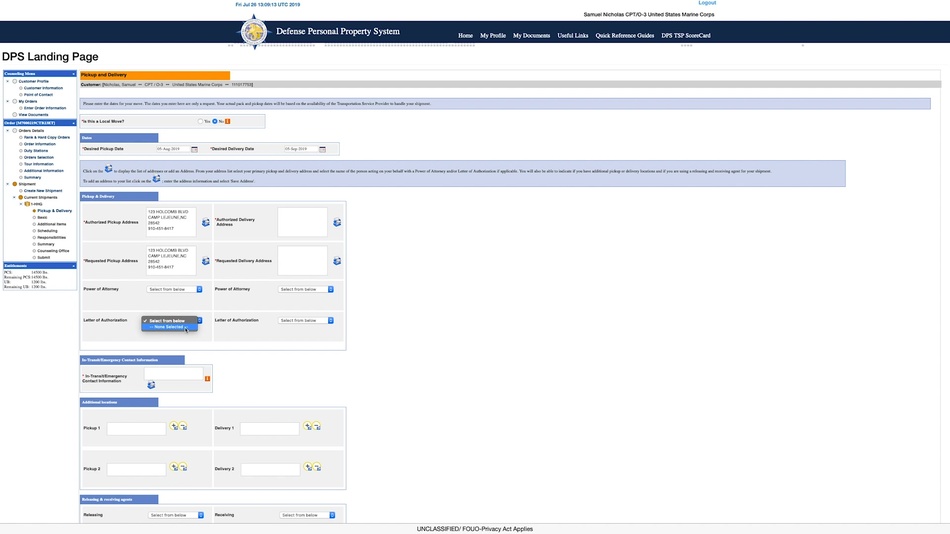Select Yes for Is this a Local Move

click(200, 121)
